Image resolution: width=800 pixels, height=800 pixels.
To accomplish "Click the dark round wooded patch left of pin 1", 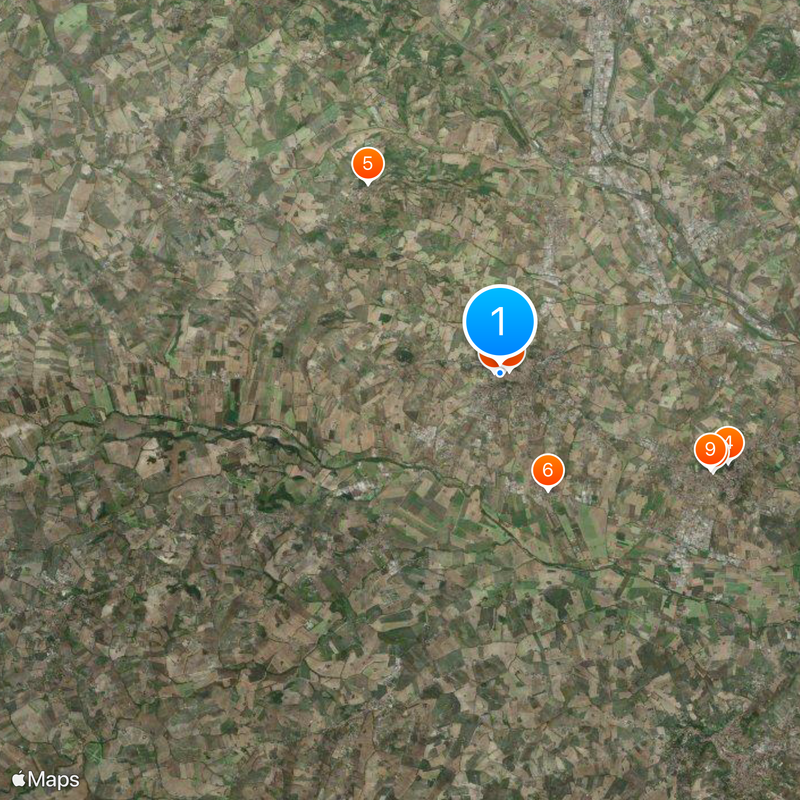I will [405, 356].
